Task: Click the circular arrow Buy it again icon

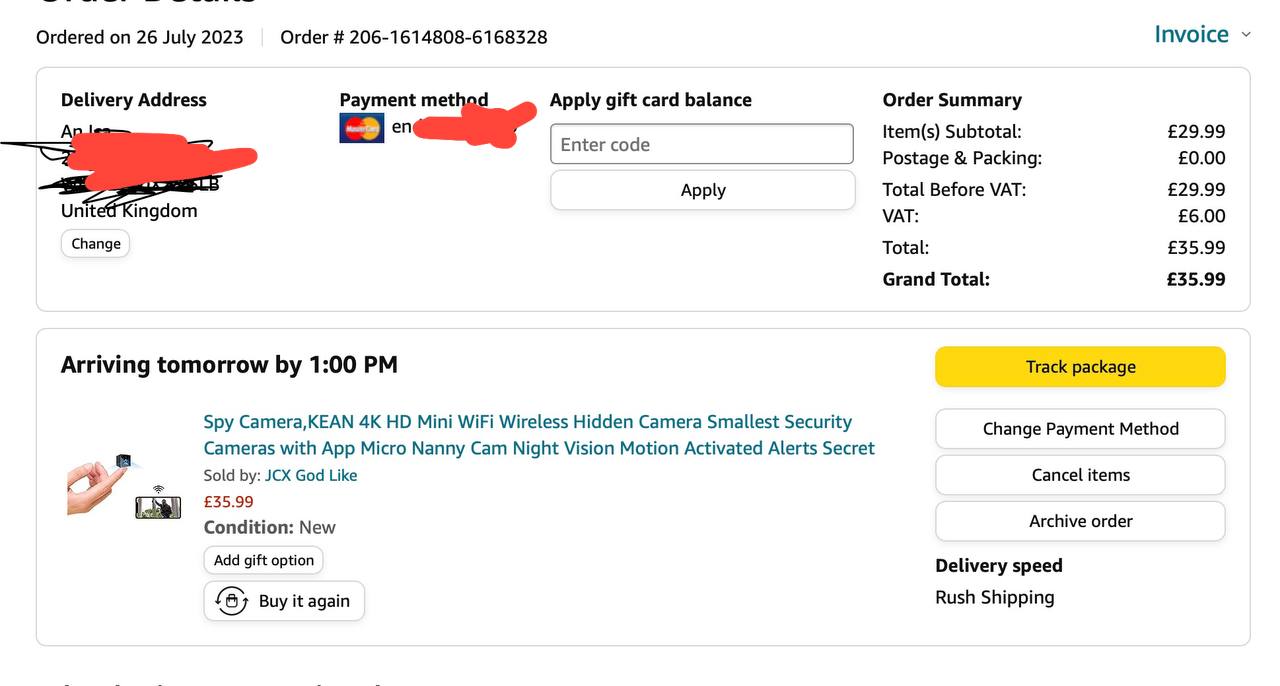Action: coord(232,601)
